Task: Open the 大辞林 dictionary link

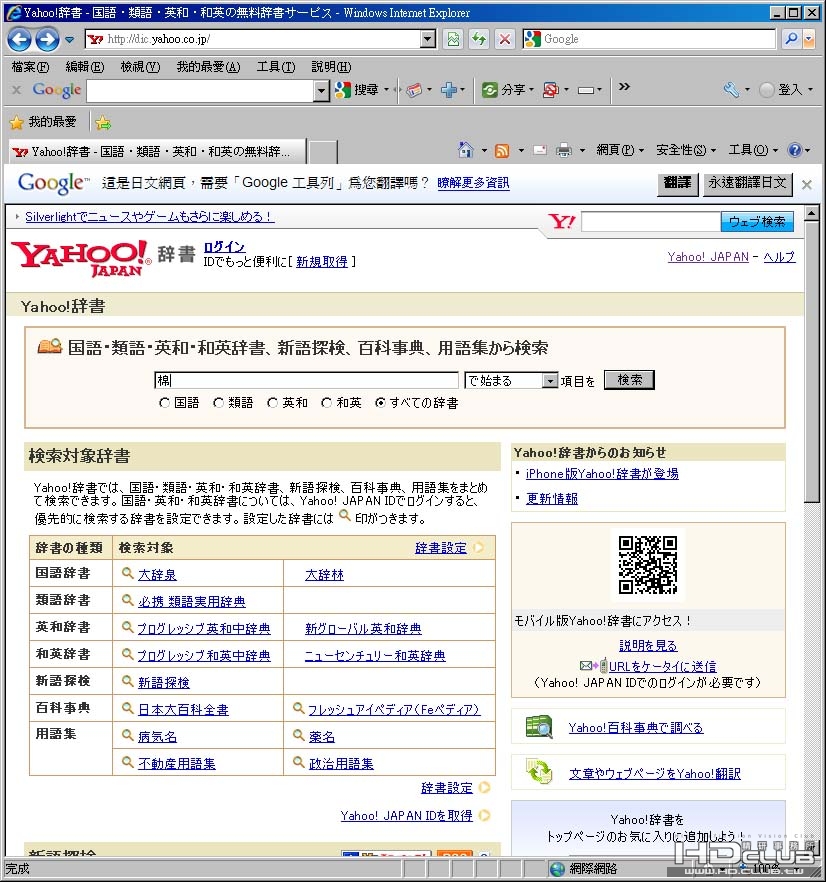Action: pyautogui.click(x=324, y=574)
